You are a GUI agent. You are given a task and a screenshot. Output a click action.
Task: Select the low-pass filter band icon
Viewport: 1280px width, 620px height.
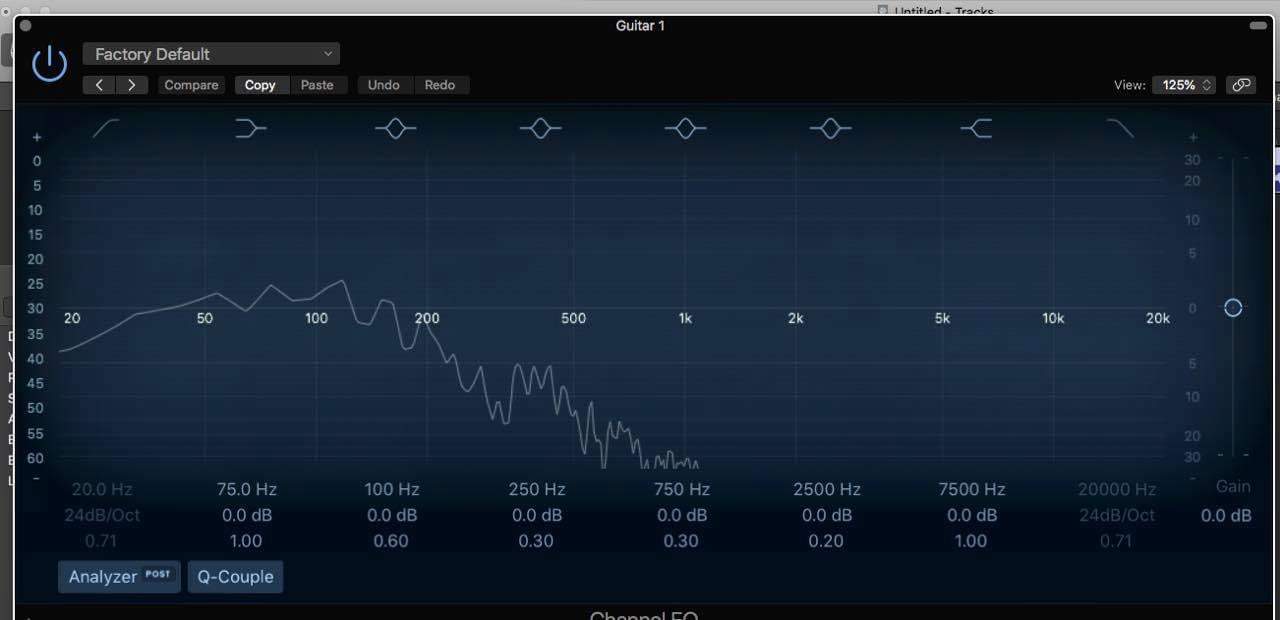click(x=1120, y=128)
